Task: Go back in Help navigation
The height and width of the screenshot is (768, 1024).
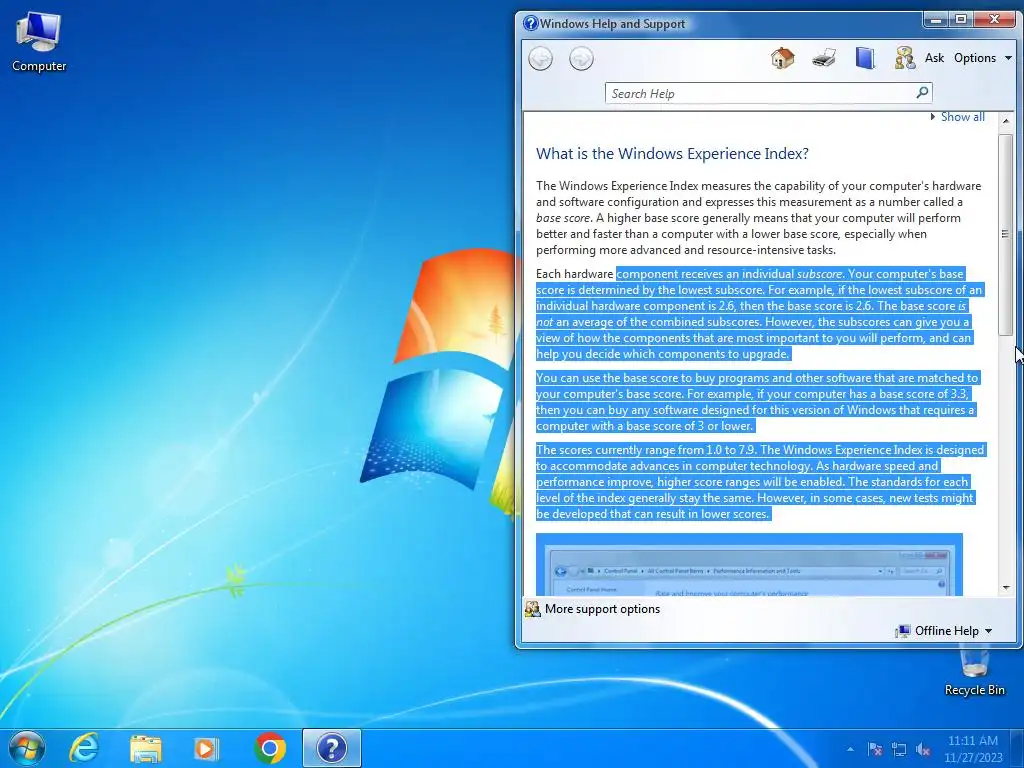Action: tap(541, 59)
